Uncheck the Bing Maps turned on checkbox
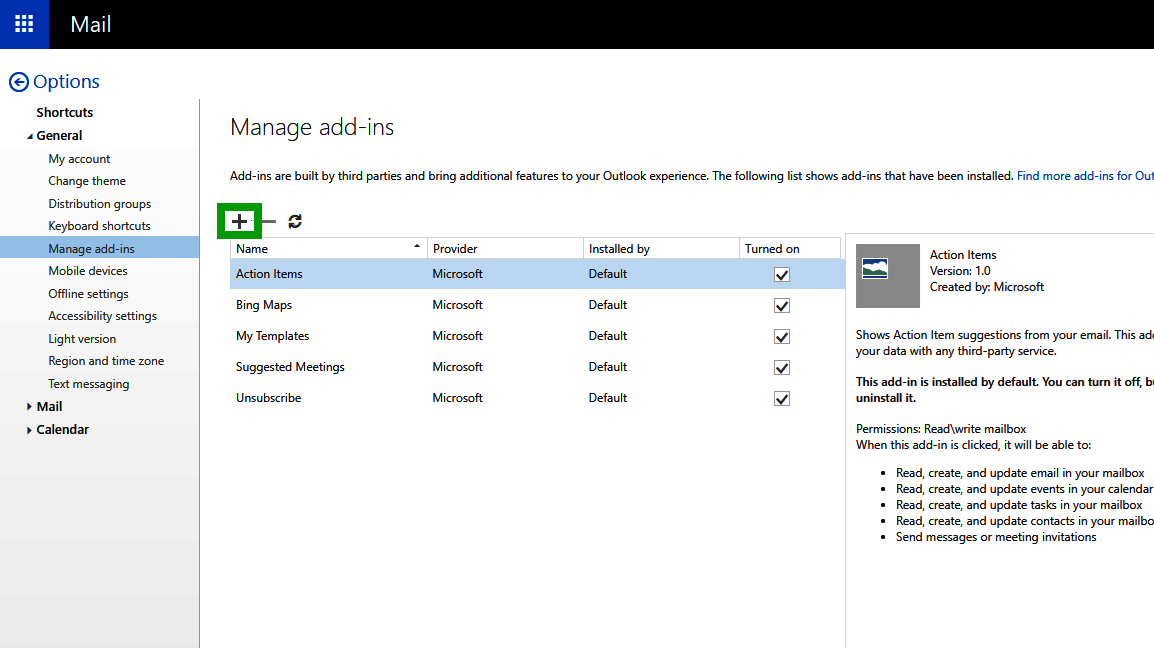Viewport: 1154px width, 648px height. [x=781, y=305]
